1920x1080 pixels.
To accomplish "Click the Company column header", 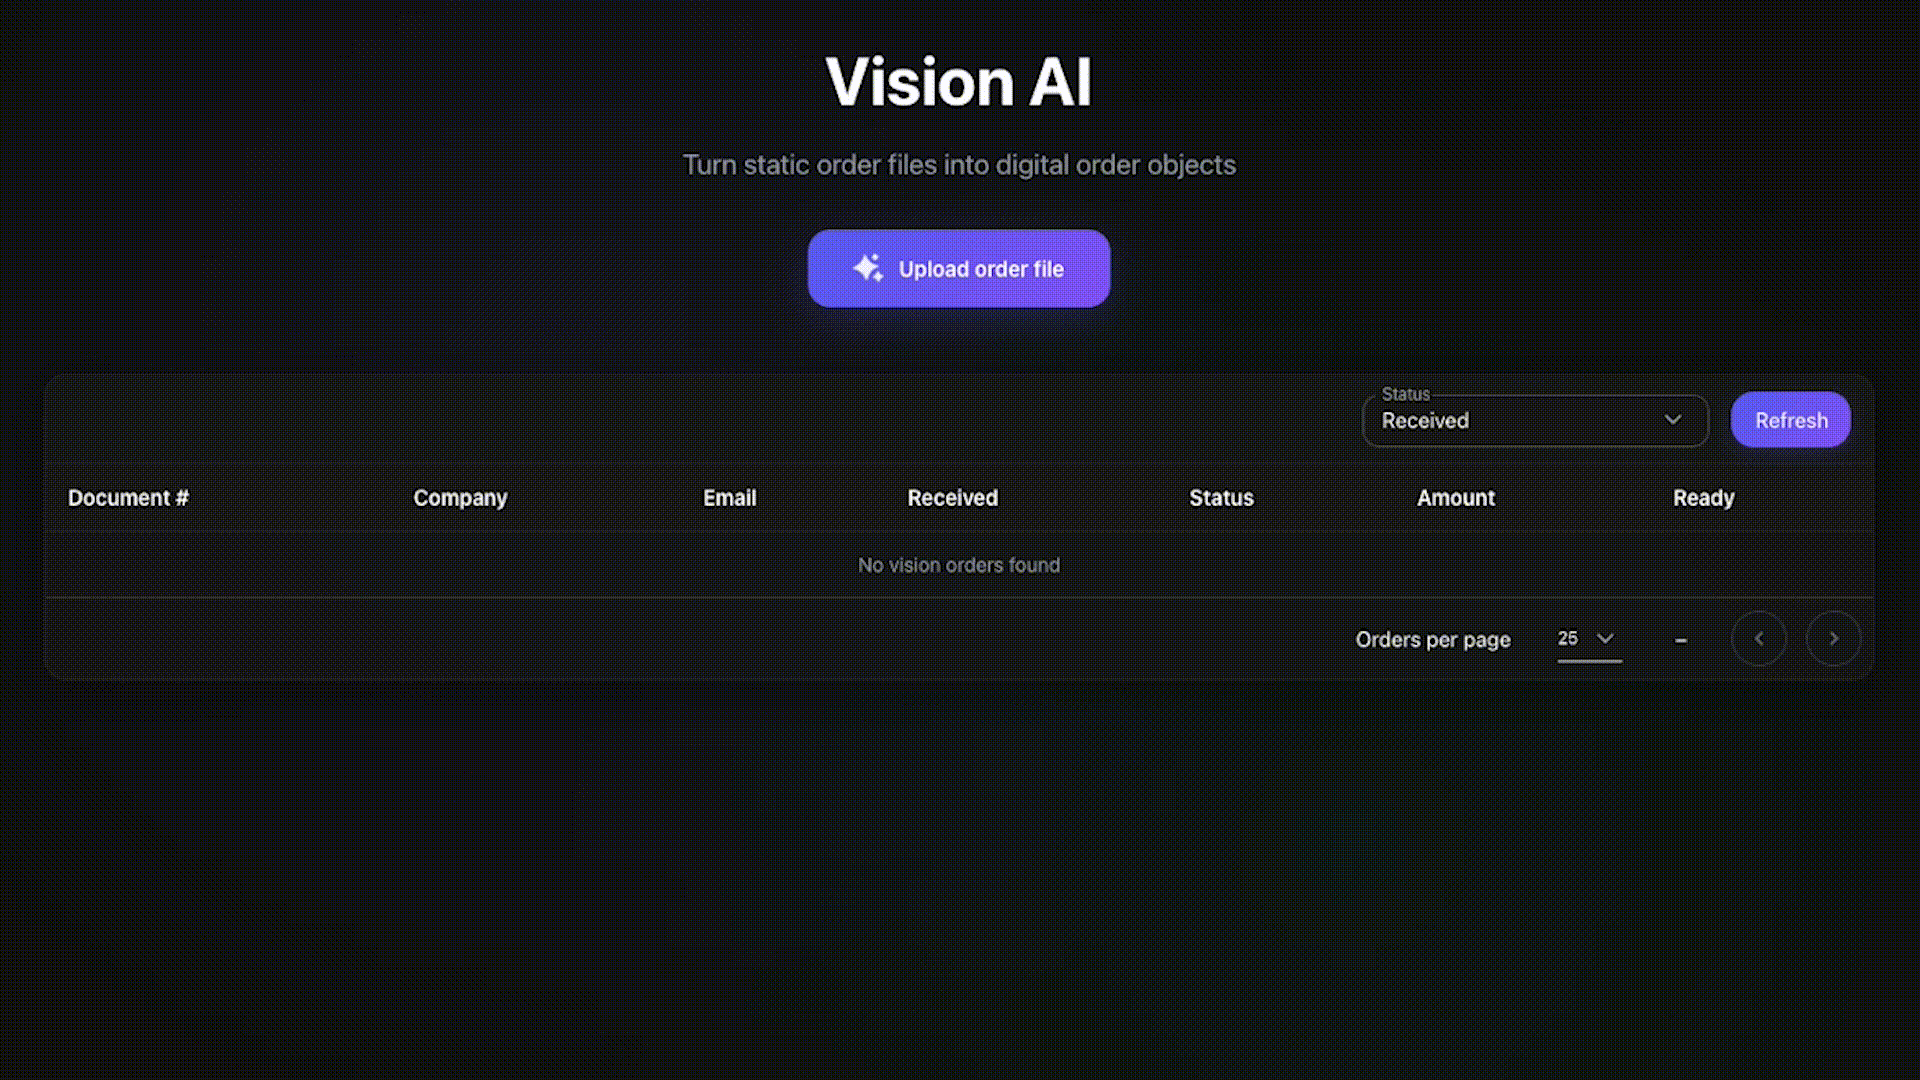I will [x=459, y=497].
